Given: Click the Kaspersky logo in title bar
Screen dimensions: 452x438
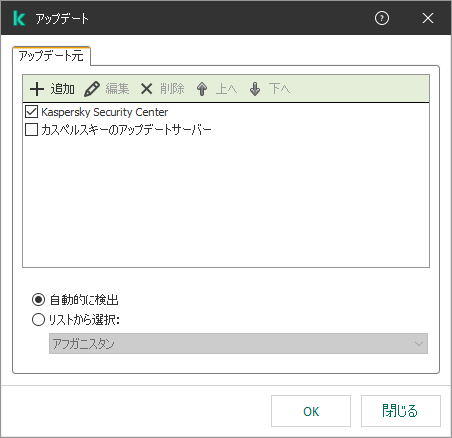Looking at the screenshot, I should (19, 18).
